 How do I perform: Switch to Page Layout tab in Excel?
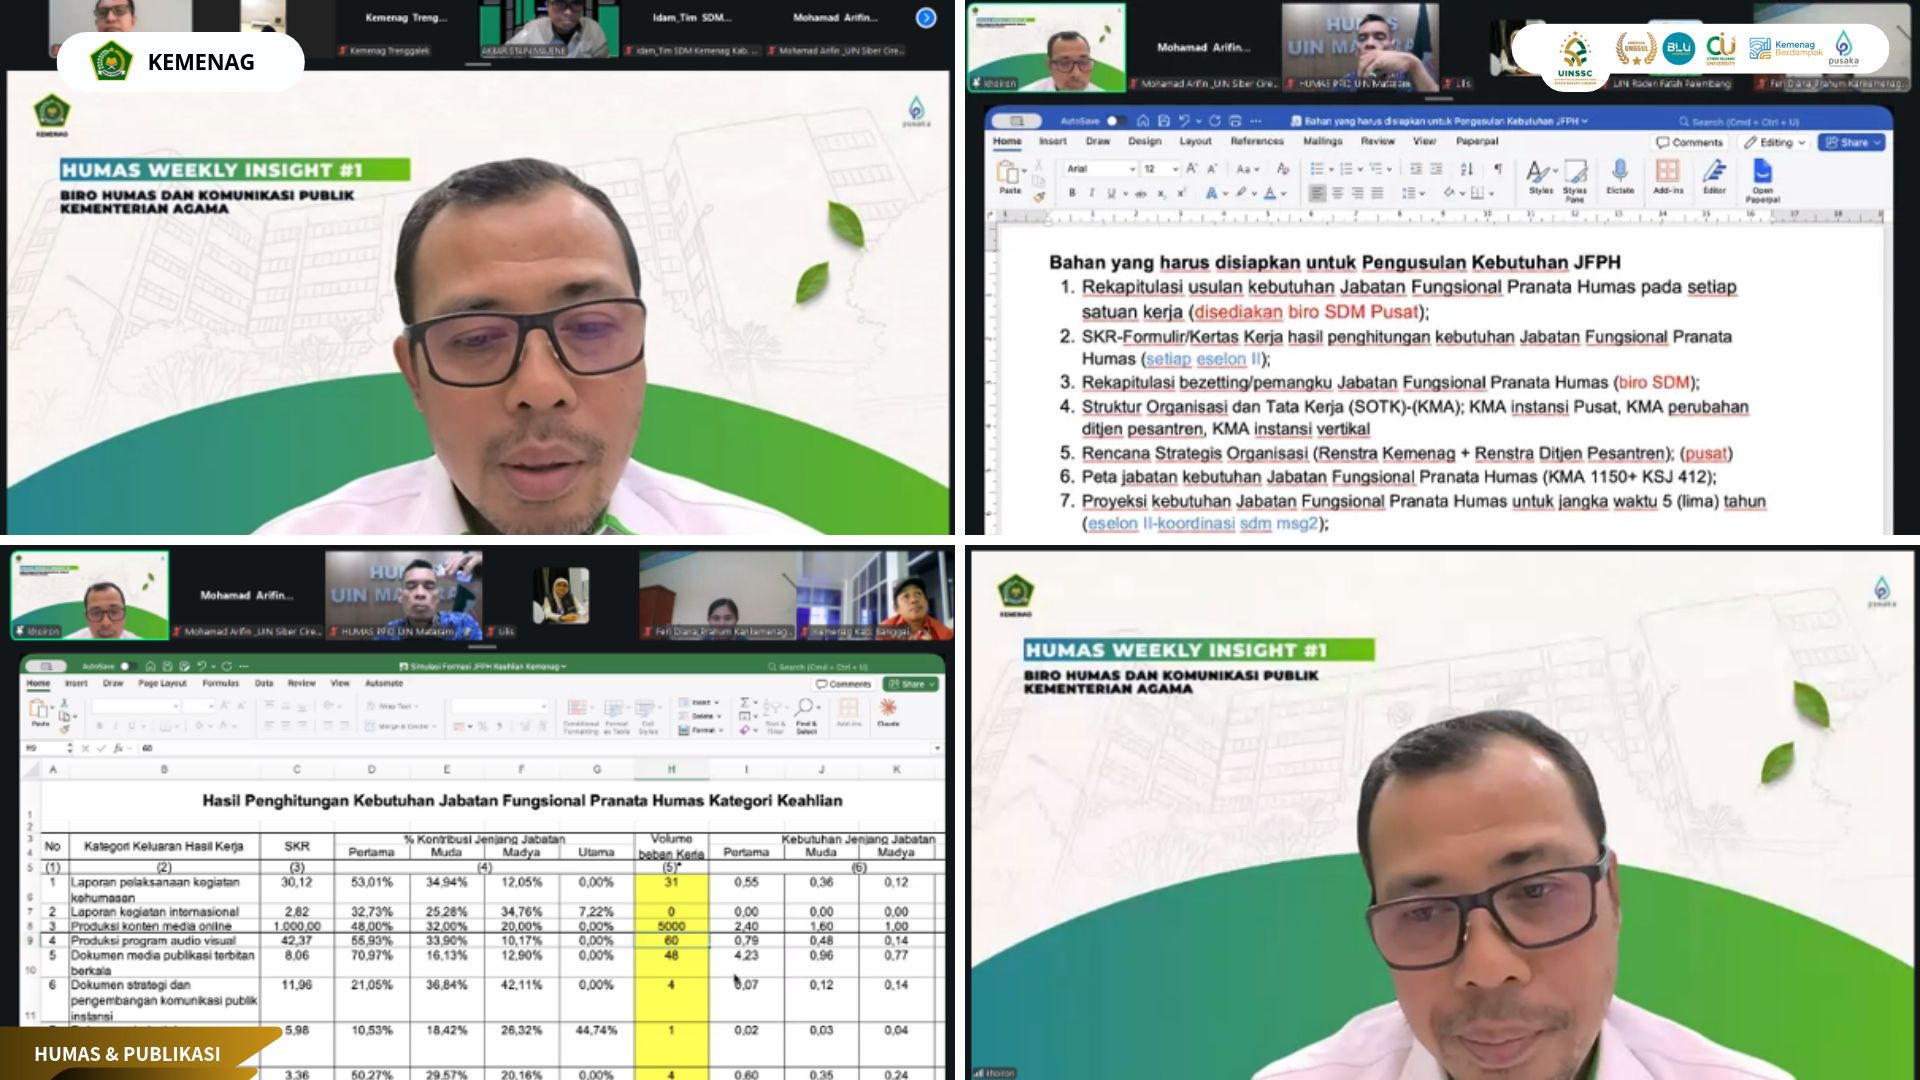point(162,684)
